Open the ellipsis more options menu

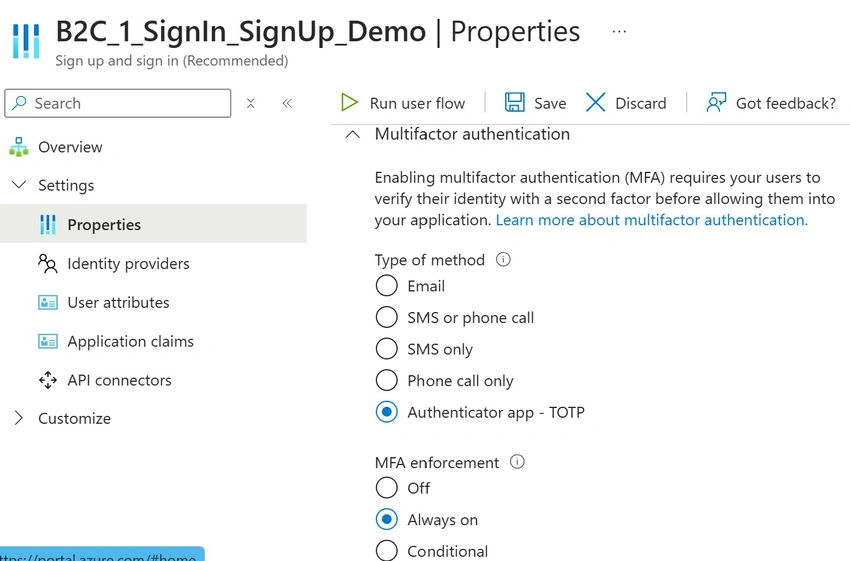pyautogui.click(x=619, y=32)
